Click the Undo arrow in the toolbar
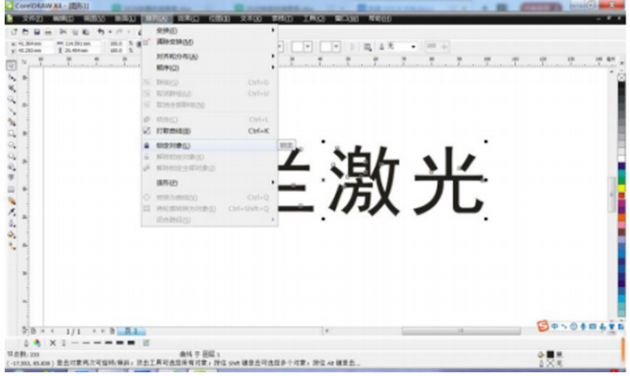This screenshot has height=376, width=630. click(101, 32)
